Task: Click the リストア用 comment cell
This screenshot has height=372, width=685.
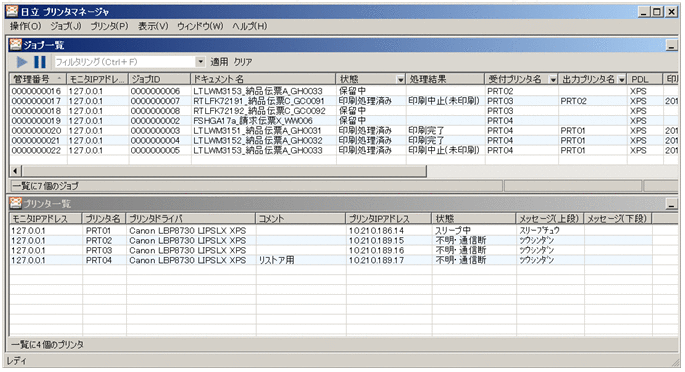Action: point(276,260)
